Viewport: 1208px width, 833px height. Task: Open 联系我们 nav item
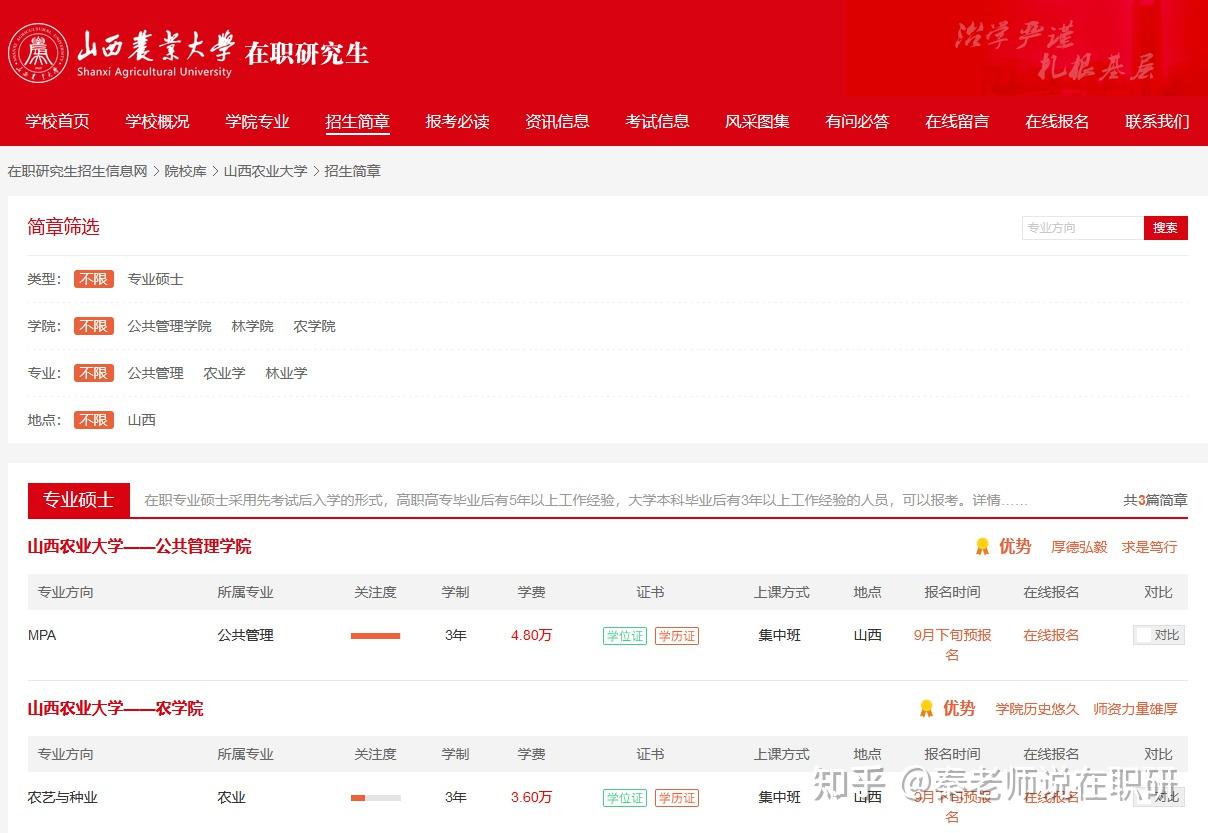pos(1157,121)
